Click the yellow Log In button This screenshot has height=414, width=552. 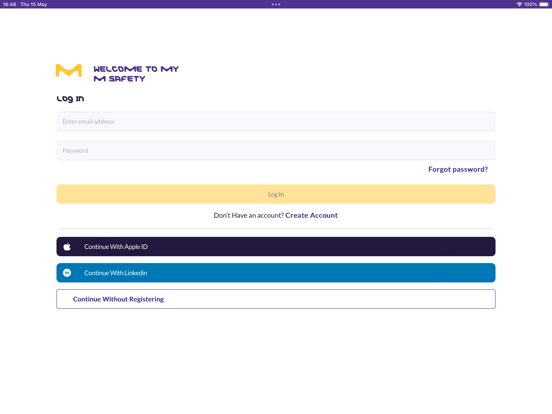tap(276, 194)
